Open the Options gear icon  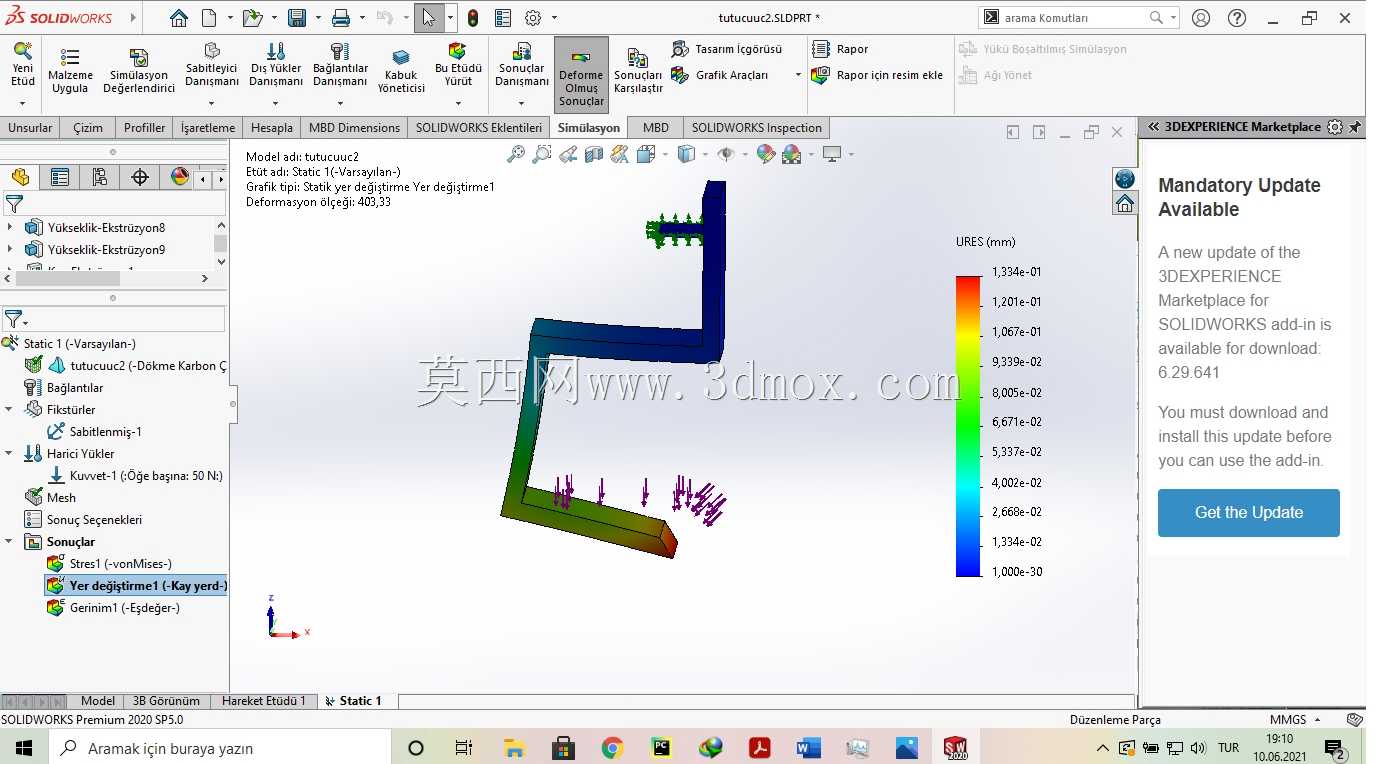point(533,18)
